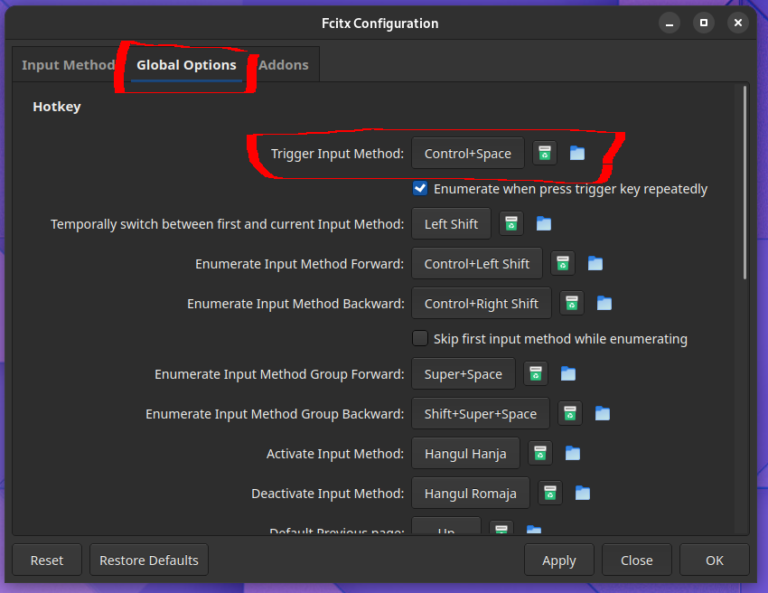Clear the Left Shift hotkey with trash icon
768x593 pixels.
[x=511, y=224]
